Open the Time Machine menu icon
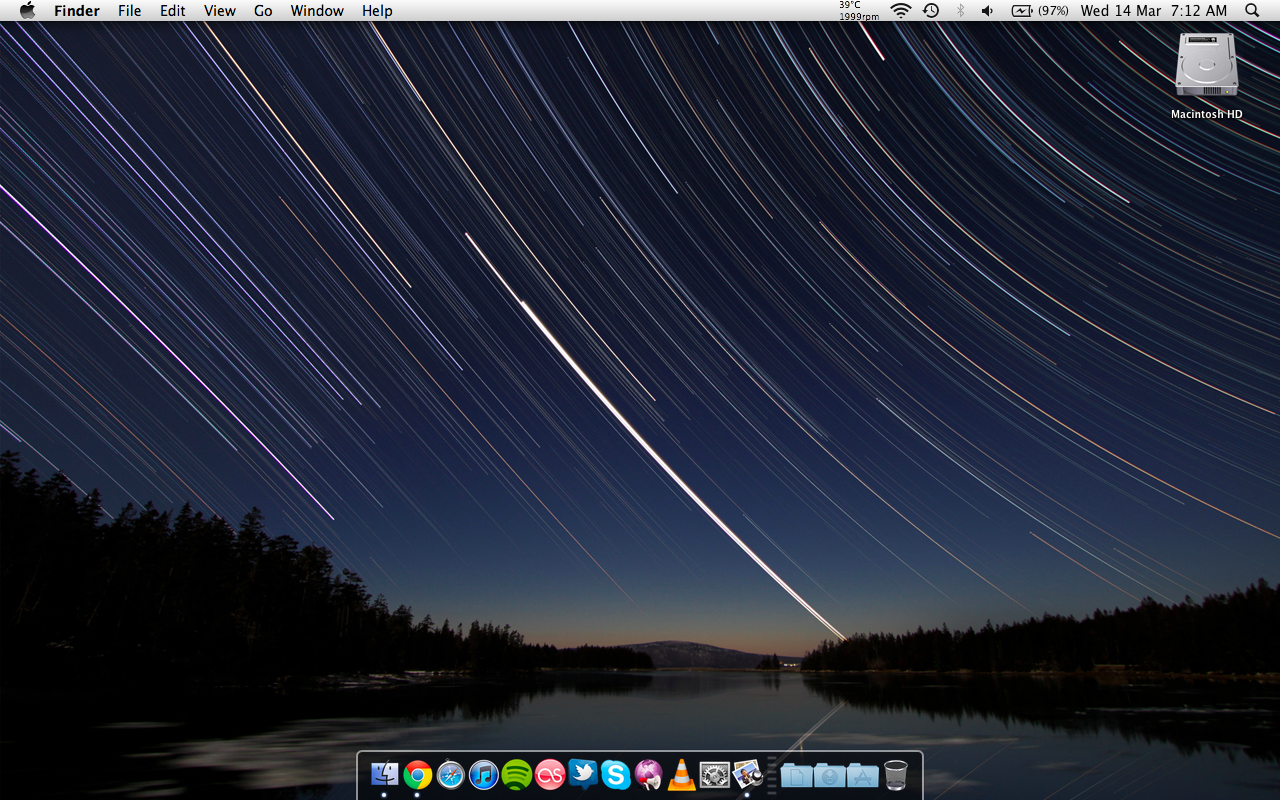Viewport: 1280px width, 800px height. click(931, 10)
